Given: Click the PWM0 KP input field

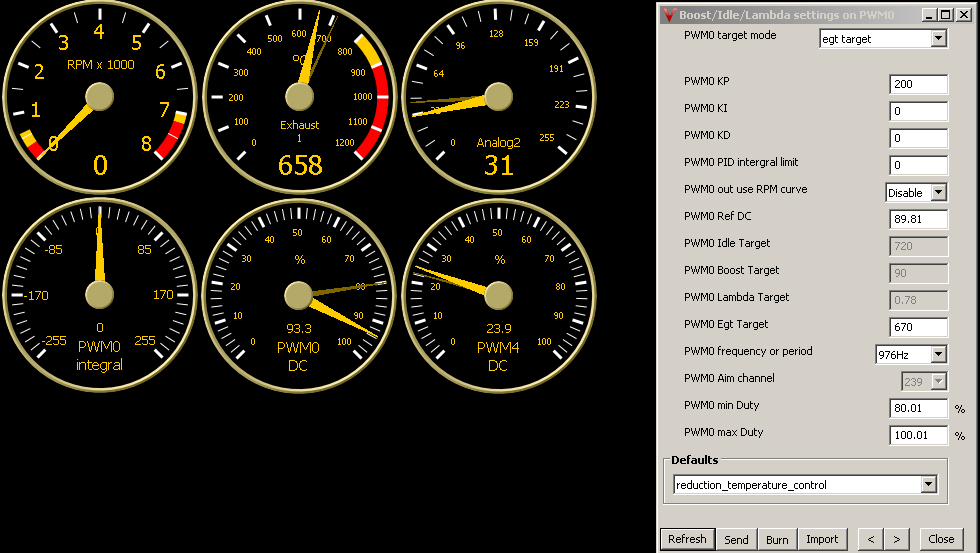Looking at the screenshot, I should click(x=918, y=85).
